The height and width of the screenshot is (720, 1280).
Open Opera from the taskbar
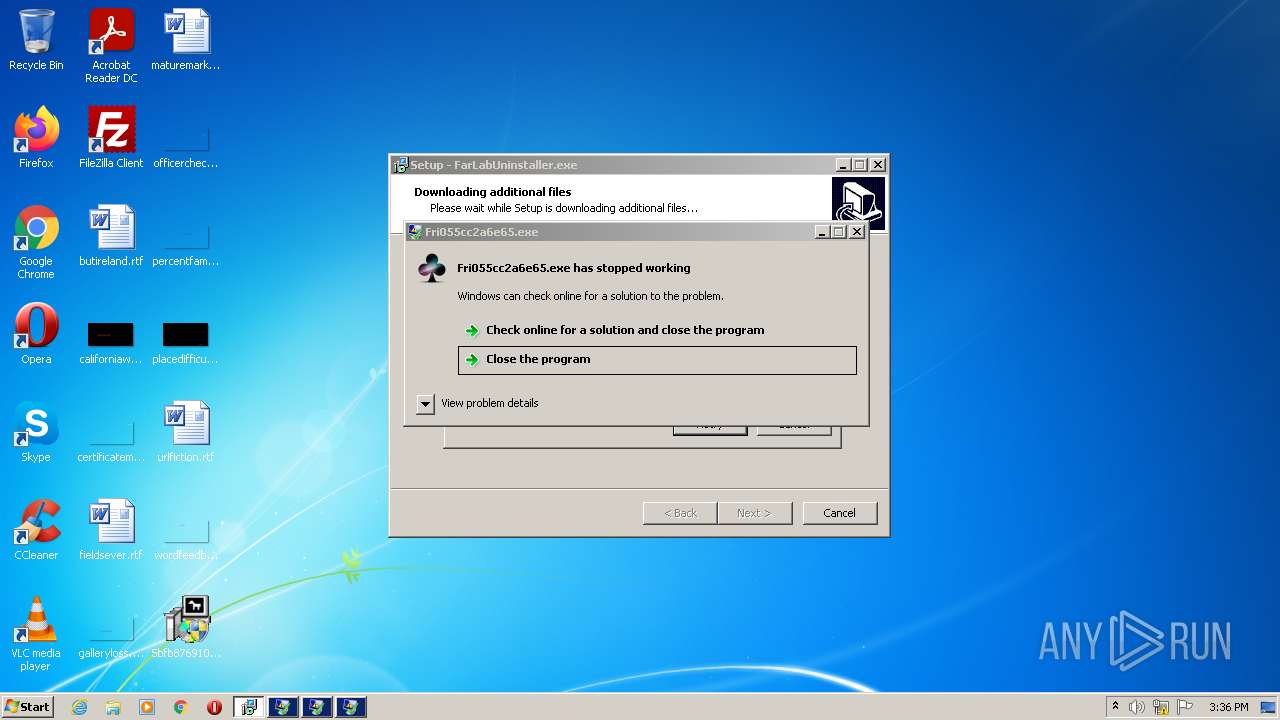214,707
